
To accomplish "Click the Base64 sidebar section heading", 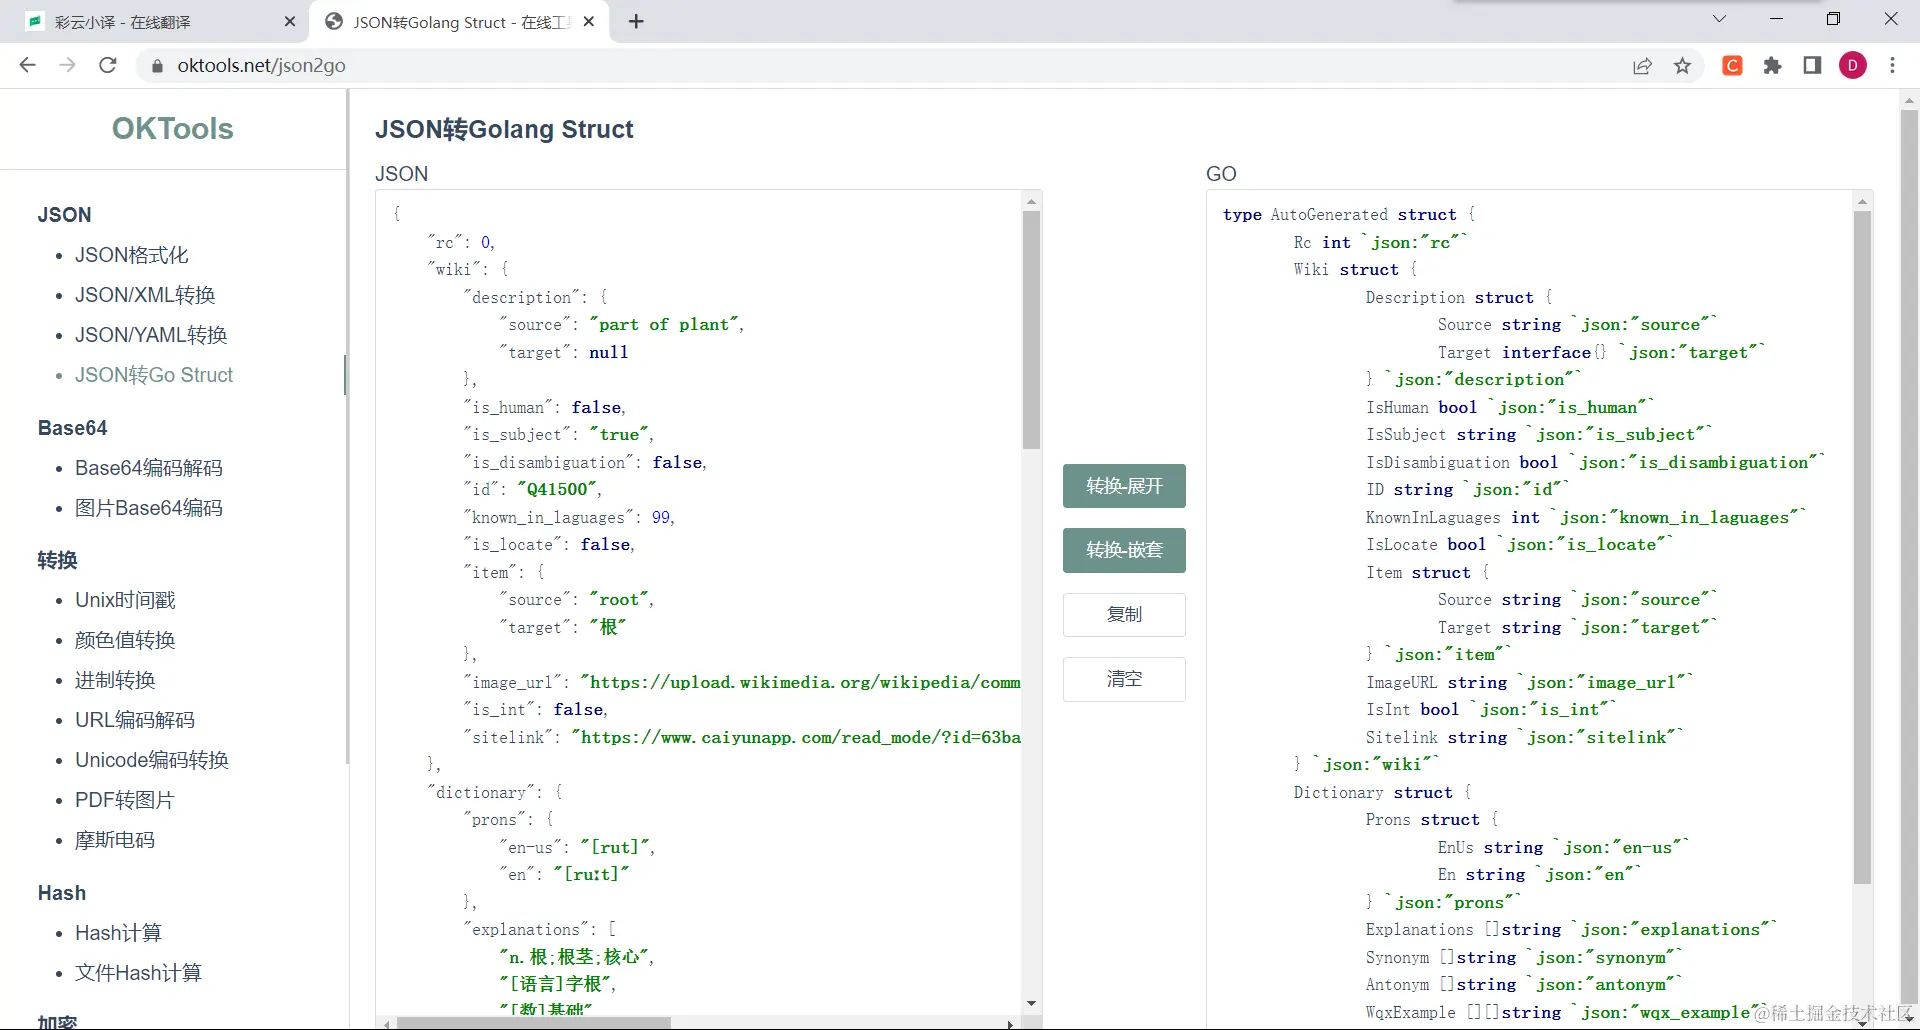I will [72, 428].
